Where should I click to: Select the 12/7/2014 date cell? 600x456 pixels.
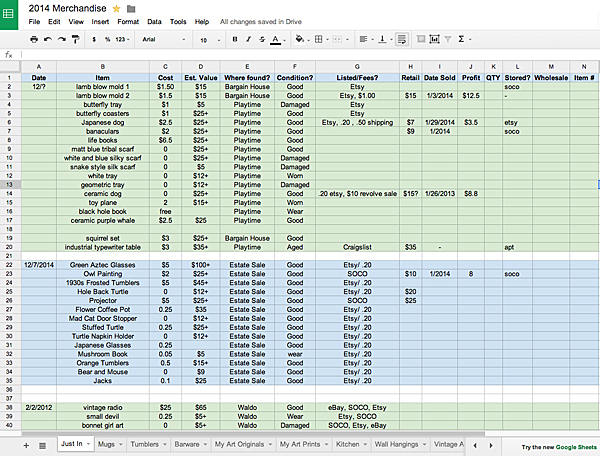pos(39,265)
